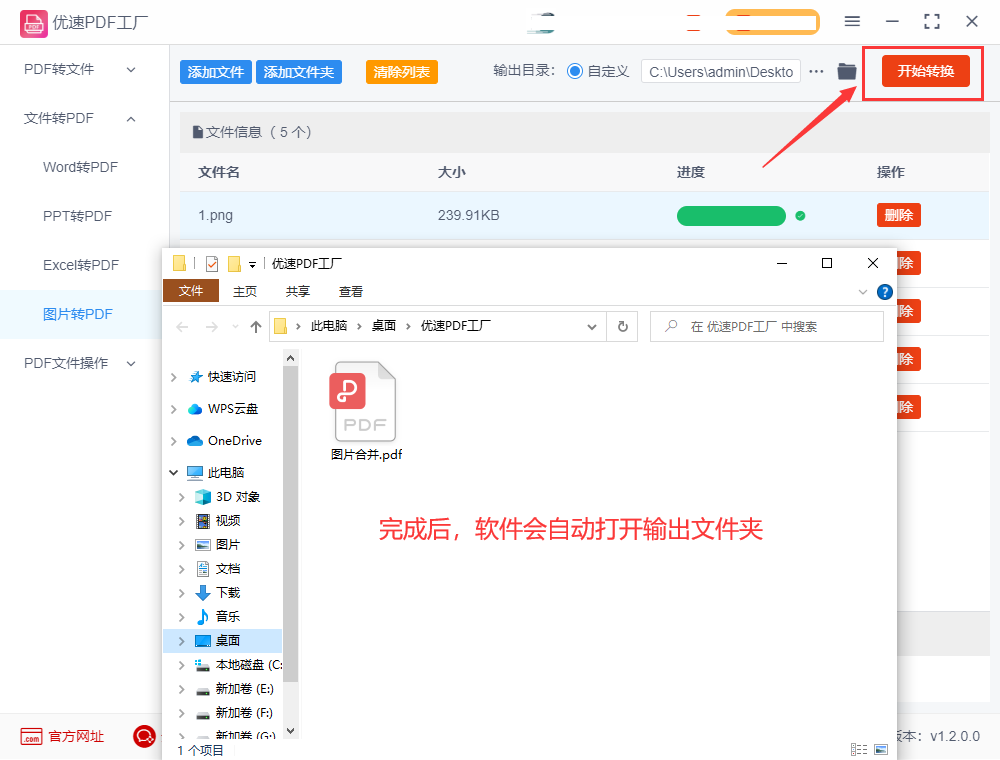1000x760 pixels.
Task: Collapse the 文件转PDF sidebar section
Action: (131, 119)
